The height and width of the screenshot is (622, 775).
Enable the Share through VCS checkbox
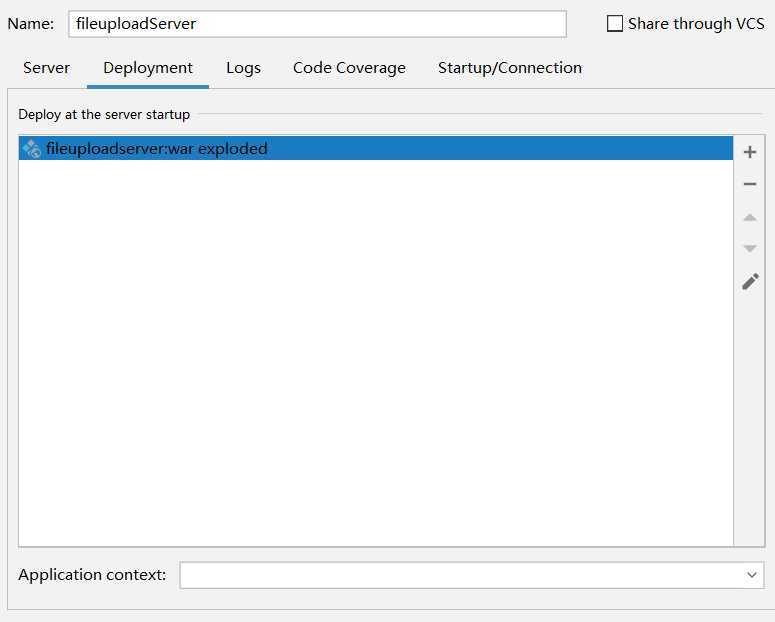click(x=614, y=23)
